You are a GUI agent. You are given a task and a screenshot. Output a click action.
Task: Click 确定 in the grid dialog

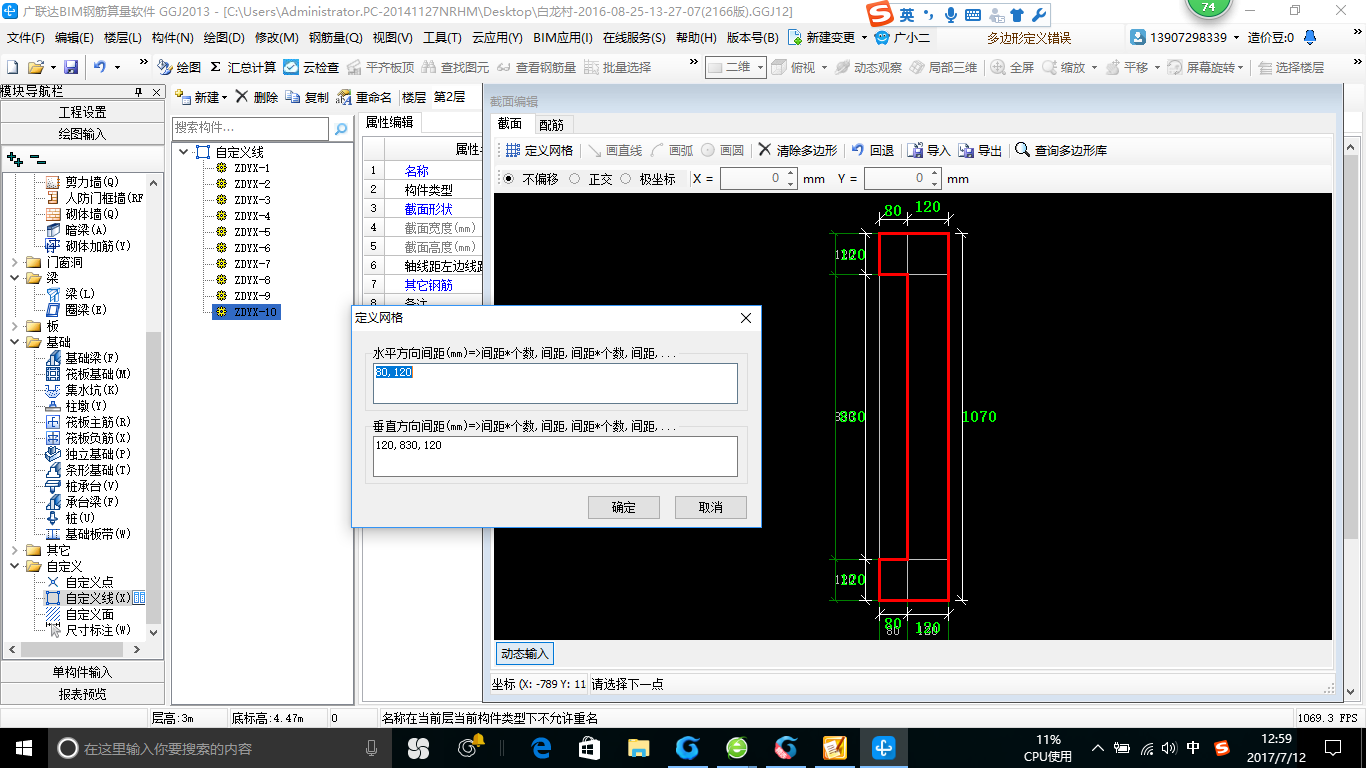(624, 507)
